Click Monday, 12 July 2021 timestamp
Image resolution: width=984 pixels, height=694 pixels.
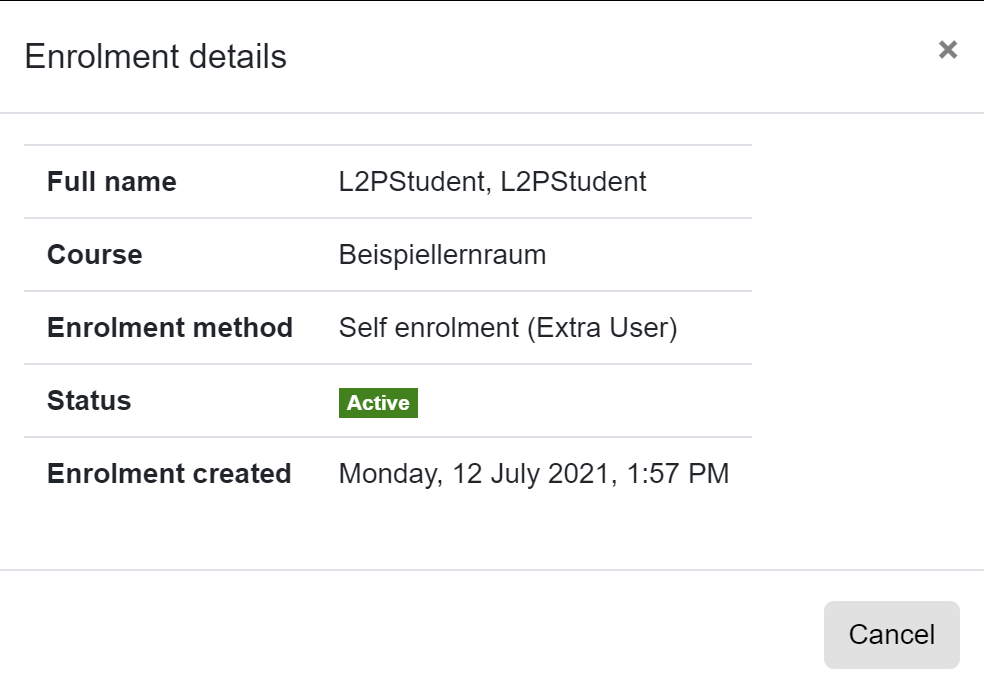[x=535, y=473]
